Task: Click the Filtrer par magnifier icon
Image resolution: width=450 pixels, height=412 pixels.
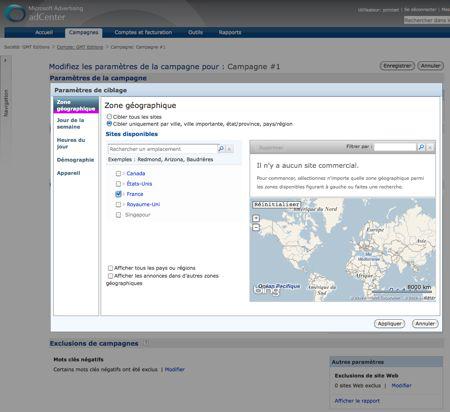Action: 421,147
